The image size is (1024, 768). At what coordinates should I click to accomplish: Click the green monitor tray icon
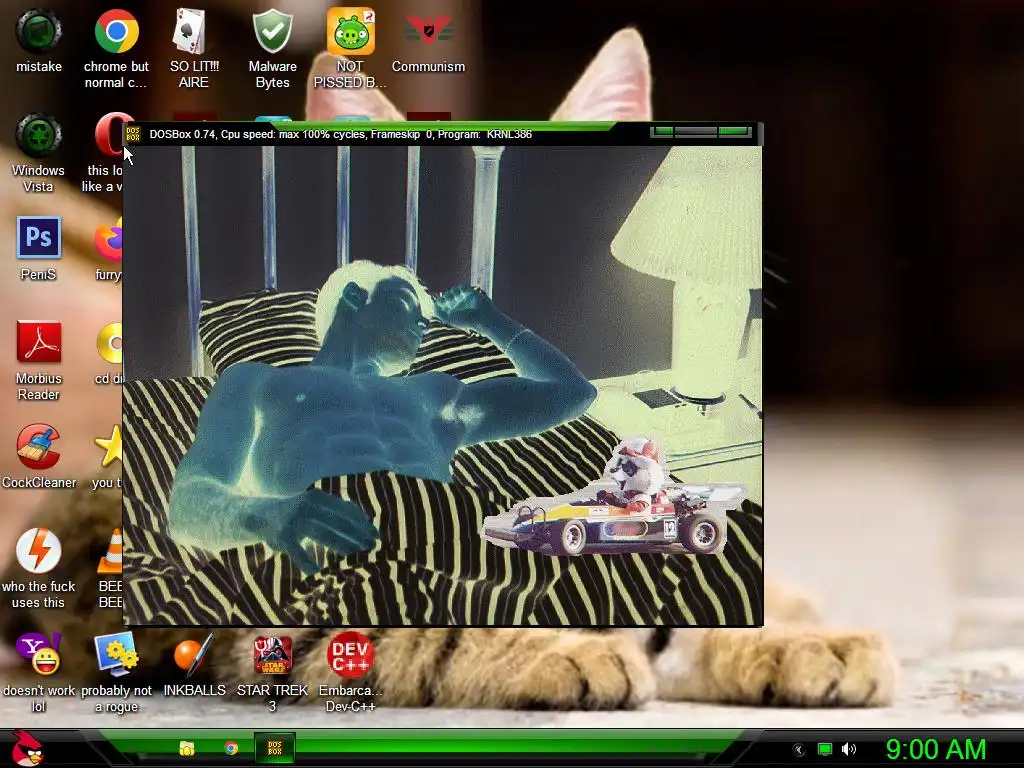tap(825, 749)
